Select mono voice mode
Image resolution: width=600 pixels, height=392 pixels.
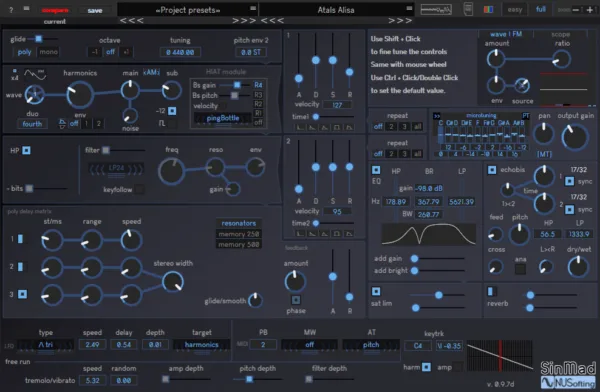click(x=49, y=52)
